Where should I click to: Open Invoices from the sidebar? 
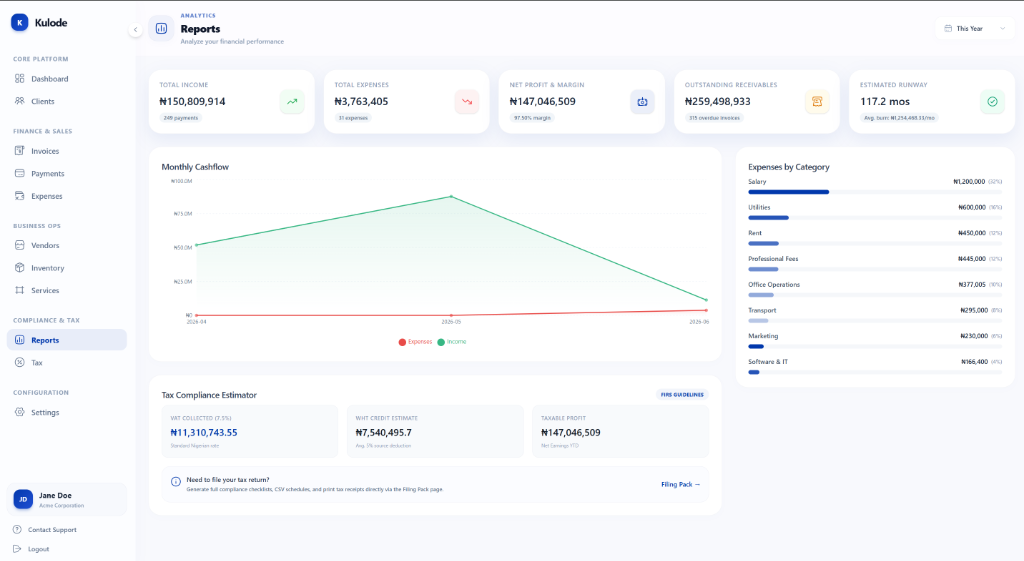point(45,151)
